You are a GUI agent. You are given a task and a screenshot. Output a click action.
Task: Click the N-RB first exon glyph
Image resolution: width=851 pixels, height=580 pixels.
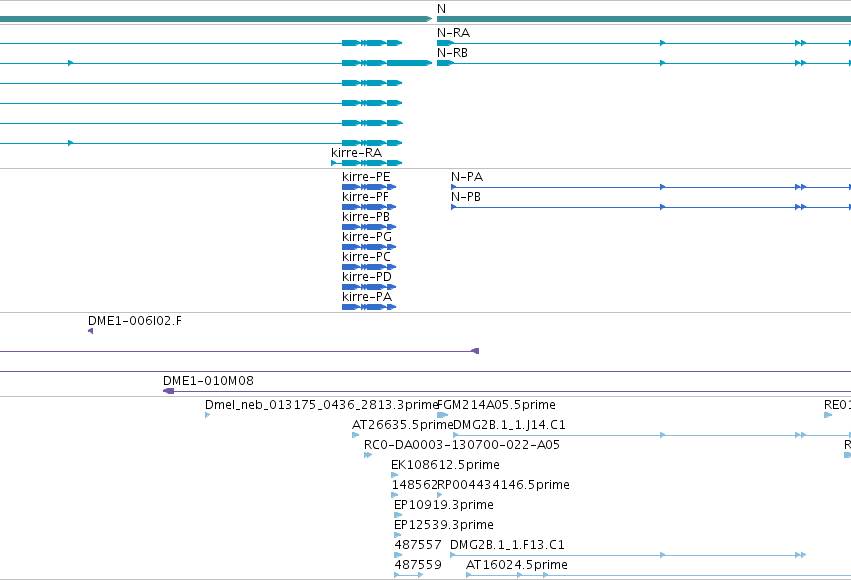(x=445, y=63)
